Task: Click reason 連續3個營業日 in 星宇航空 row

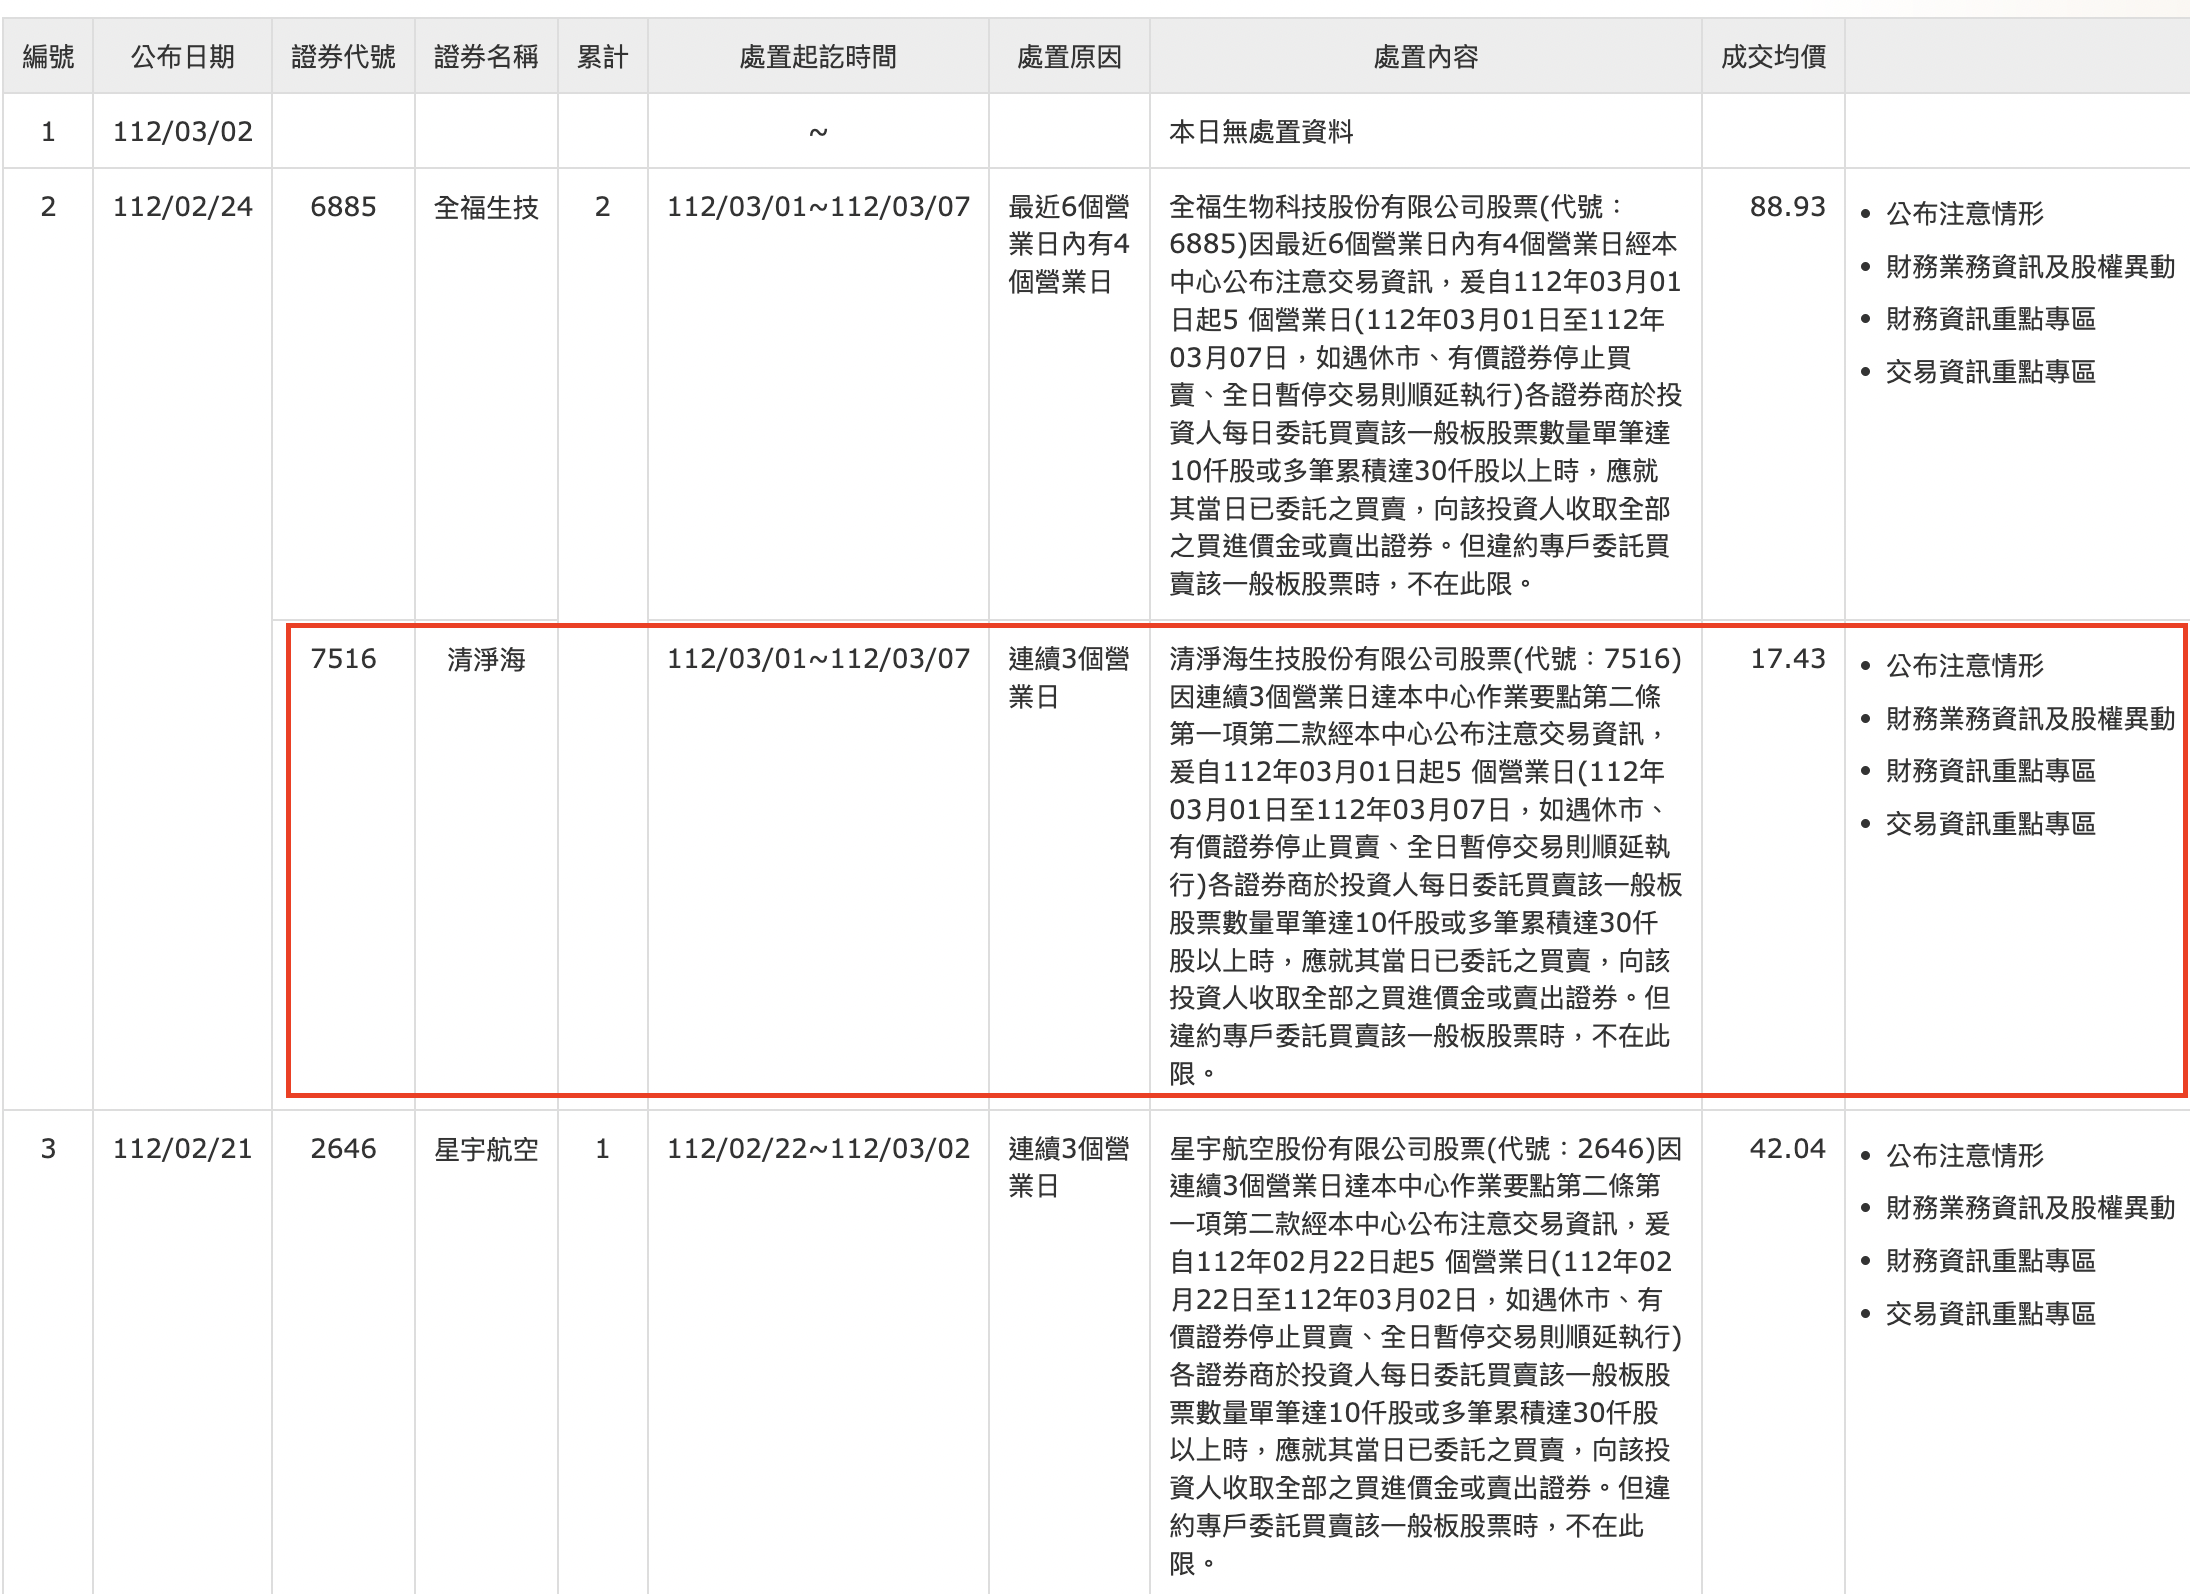Action: click(x=1069, y=1168)
